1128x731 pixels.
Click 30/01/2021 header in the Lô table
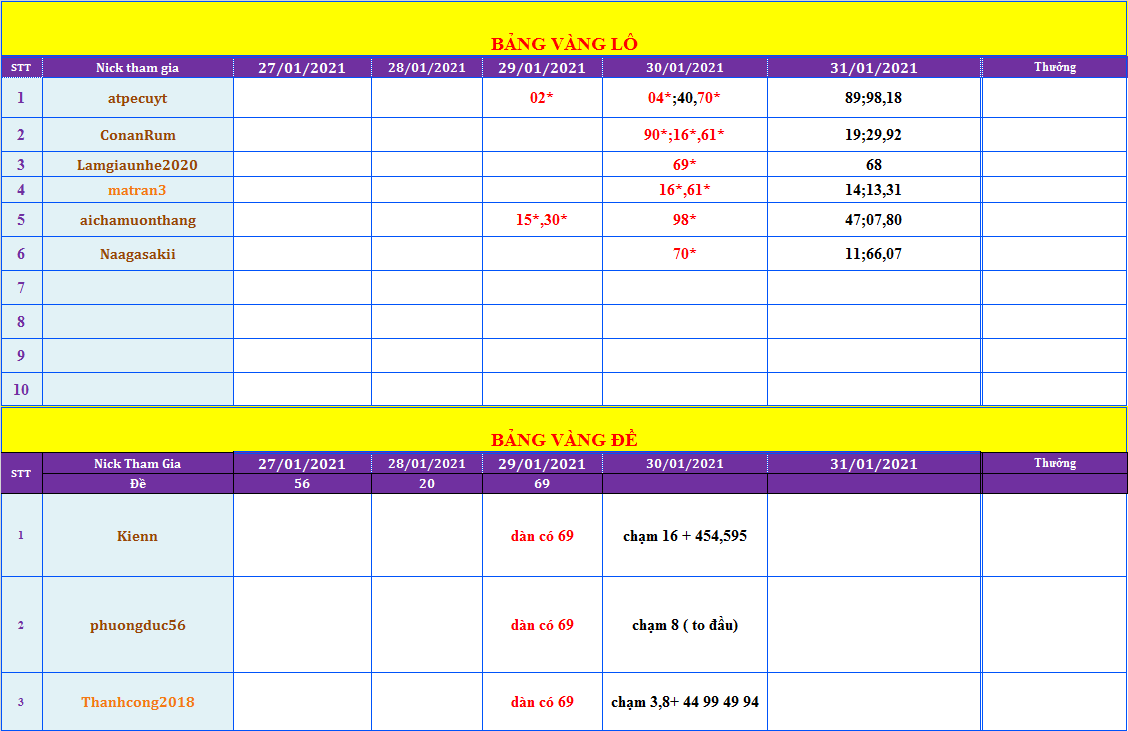tap(685, 68)
